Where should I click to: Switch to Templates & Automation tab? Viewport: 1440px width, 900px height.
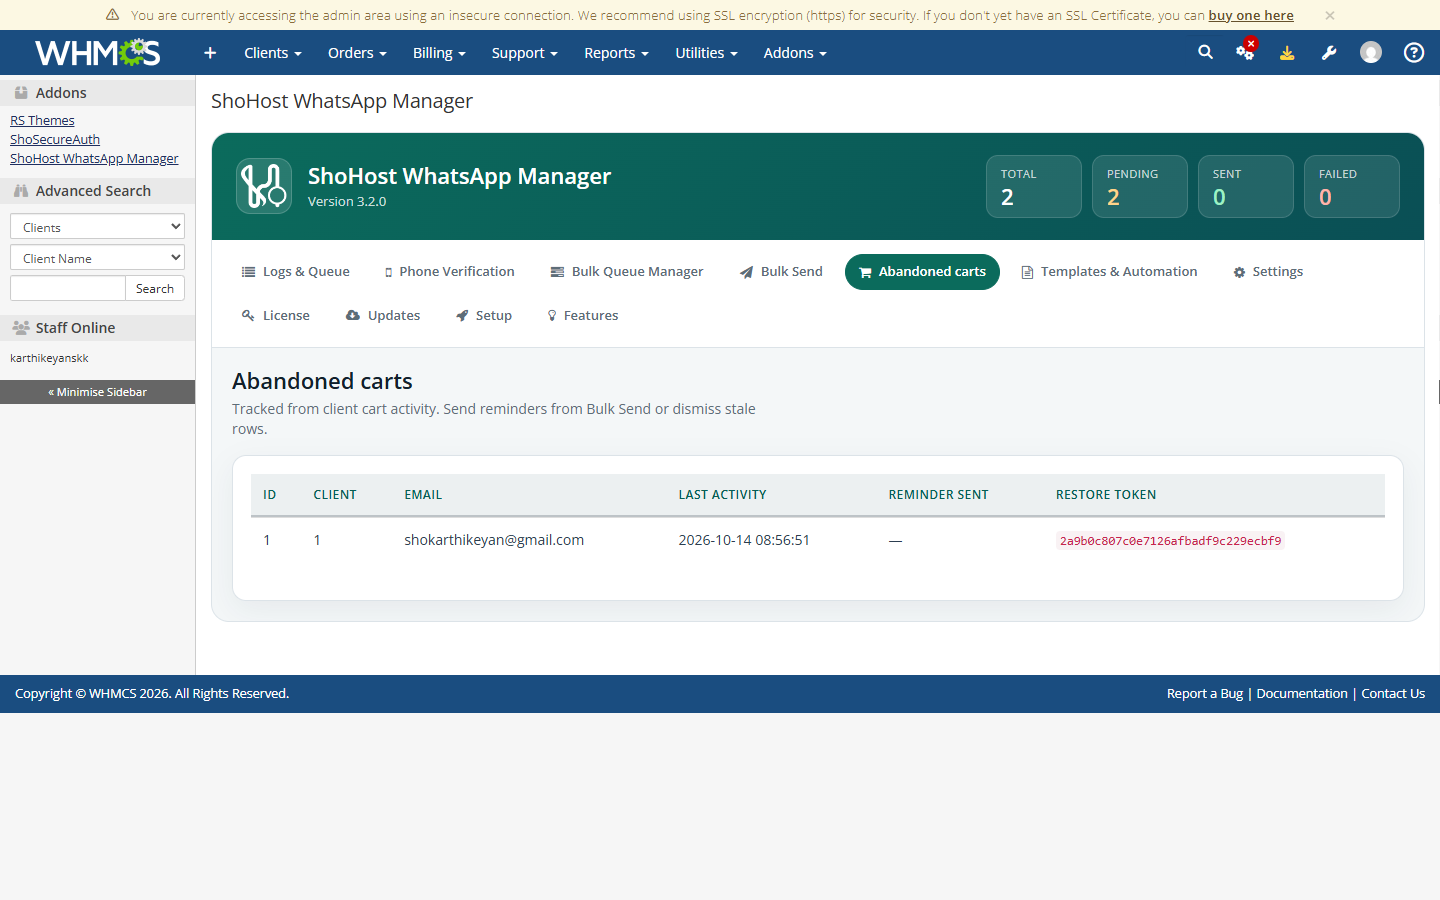pos(1109,272)
